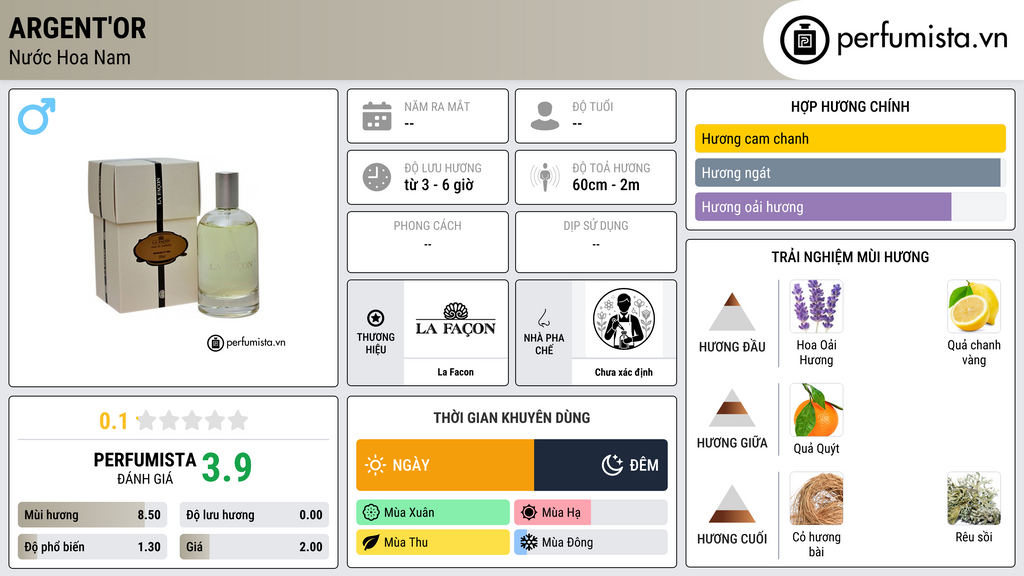This screenshot has width=1024, height=576.
Task: Click the star badge icon above Thương hiệu
Action: [376, 318]
